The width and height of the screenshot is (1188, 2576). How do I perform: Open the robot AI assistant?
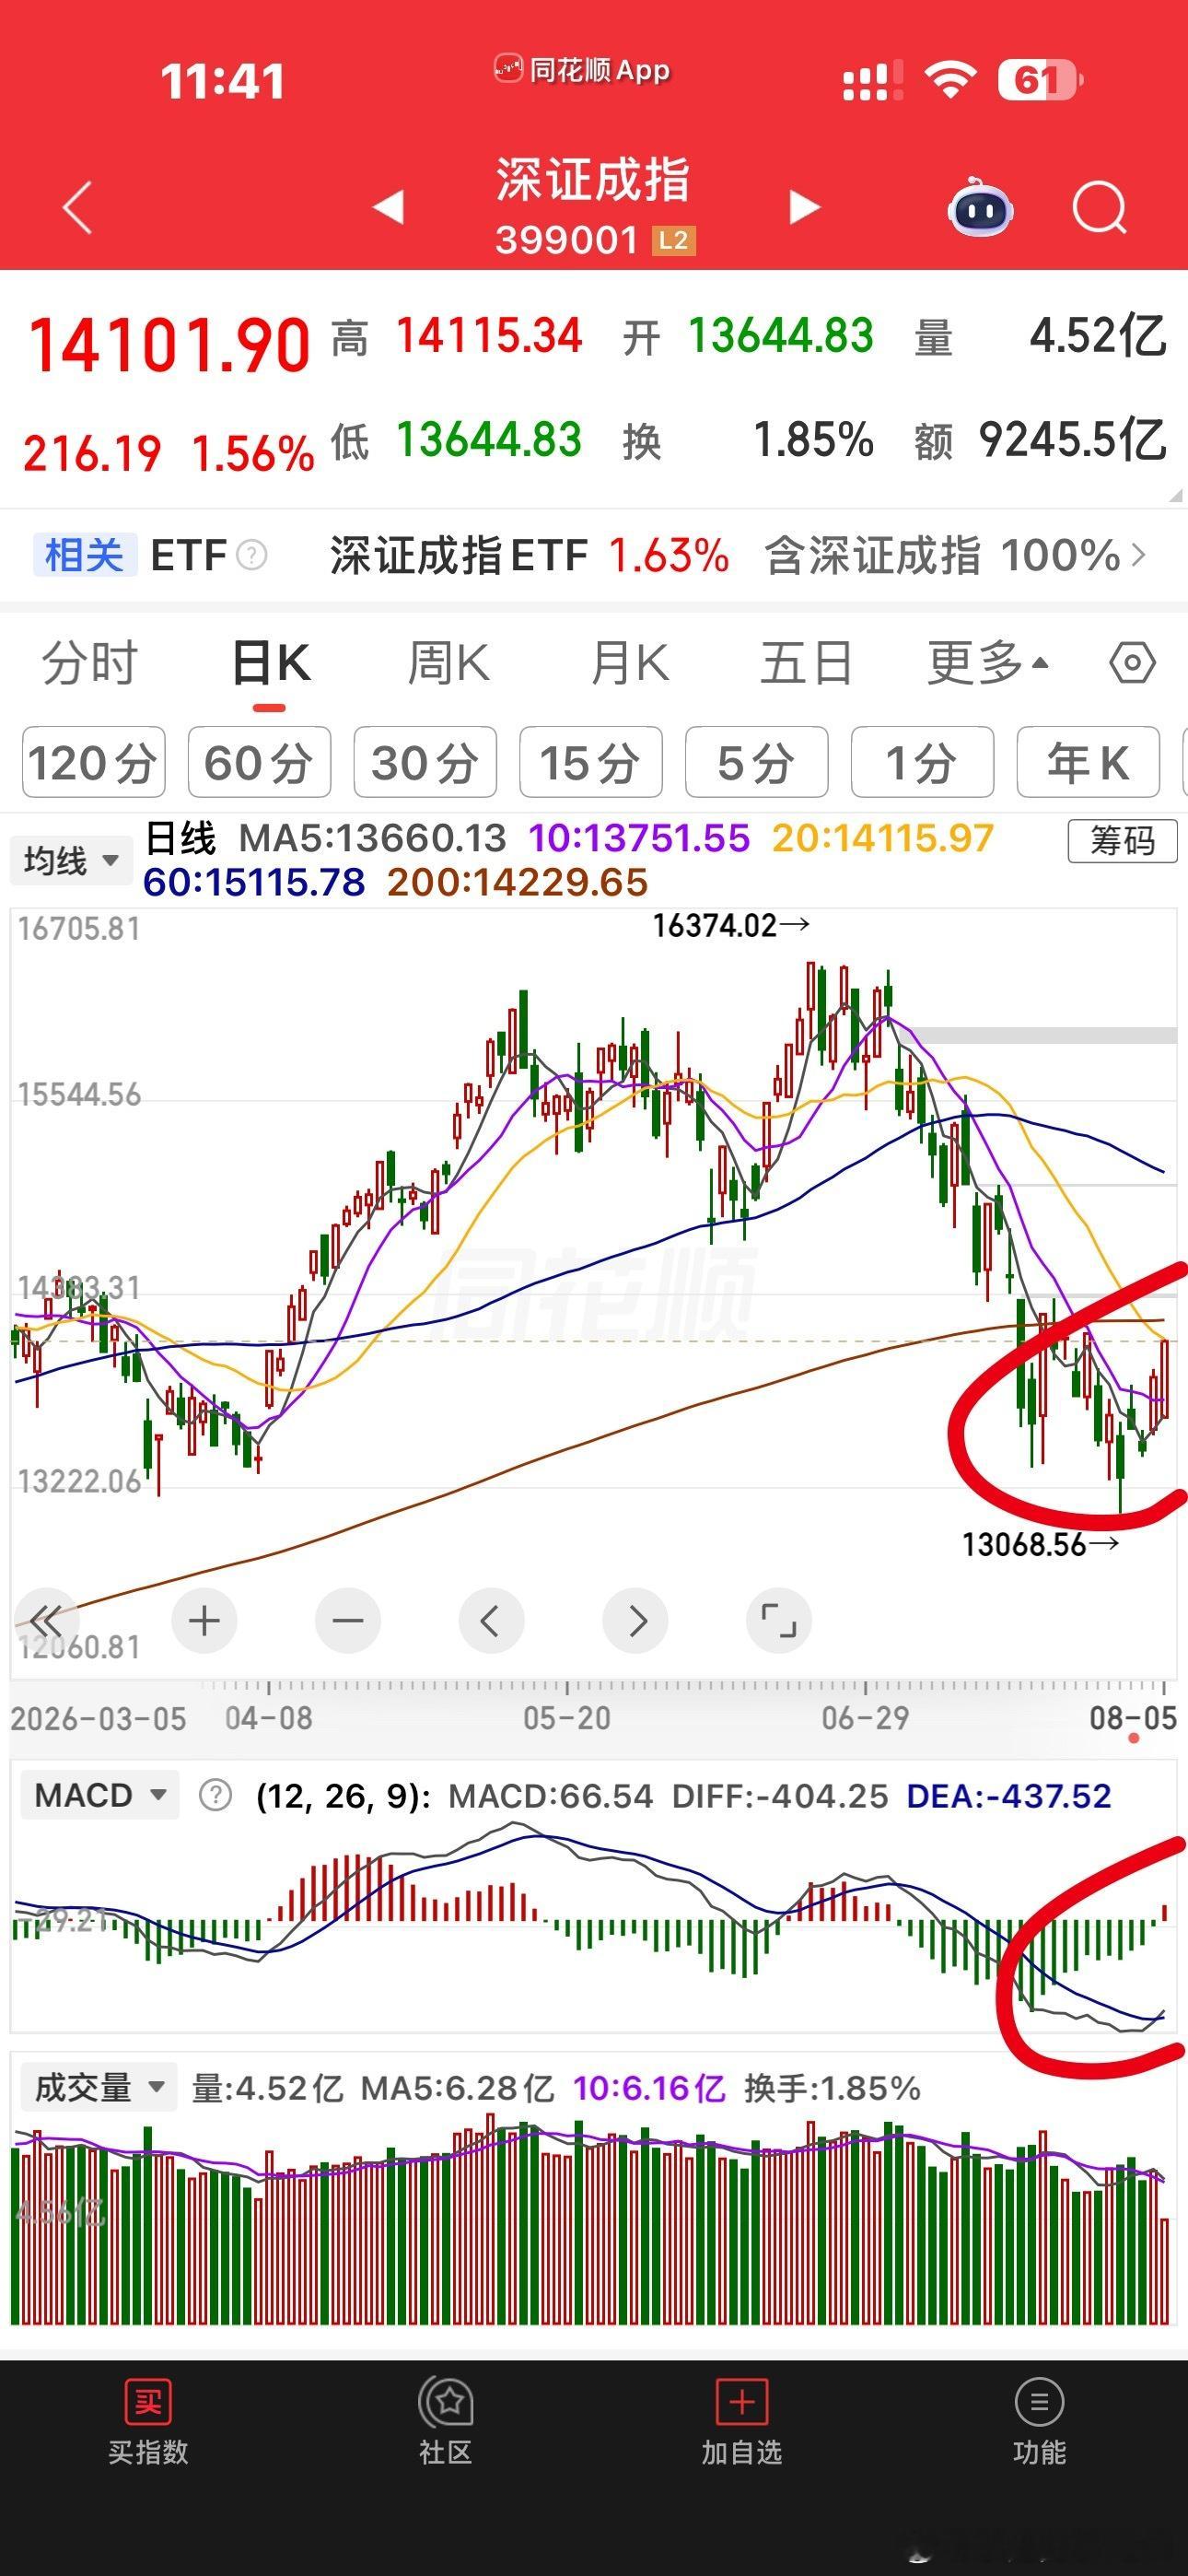[x=980, y=207]
